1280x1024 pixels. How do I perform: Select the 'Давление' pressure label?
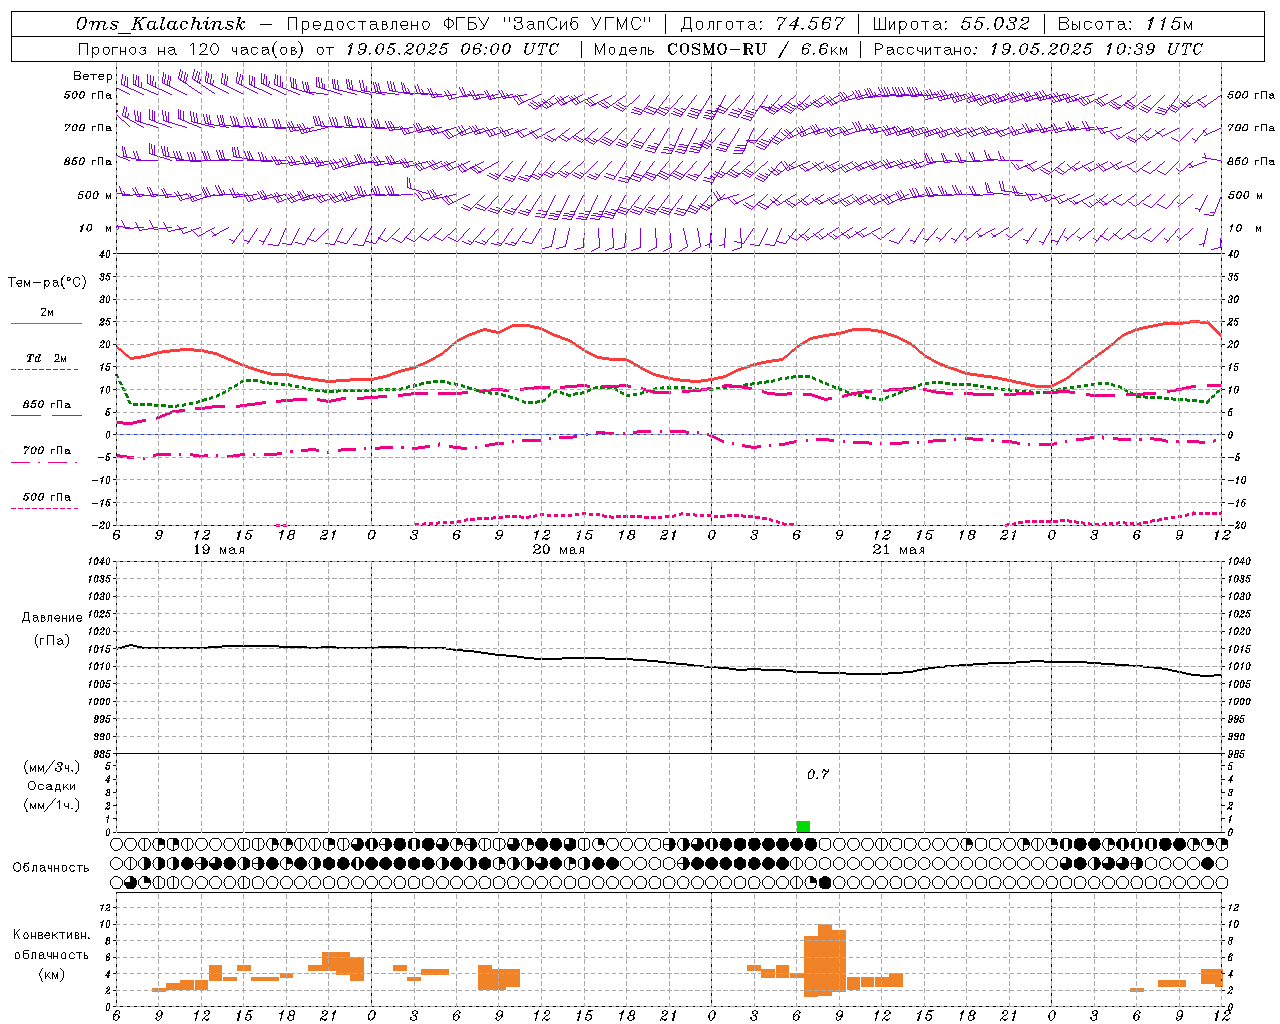tap(52, 618)
